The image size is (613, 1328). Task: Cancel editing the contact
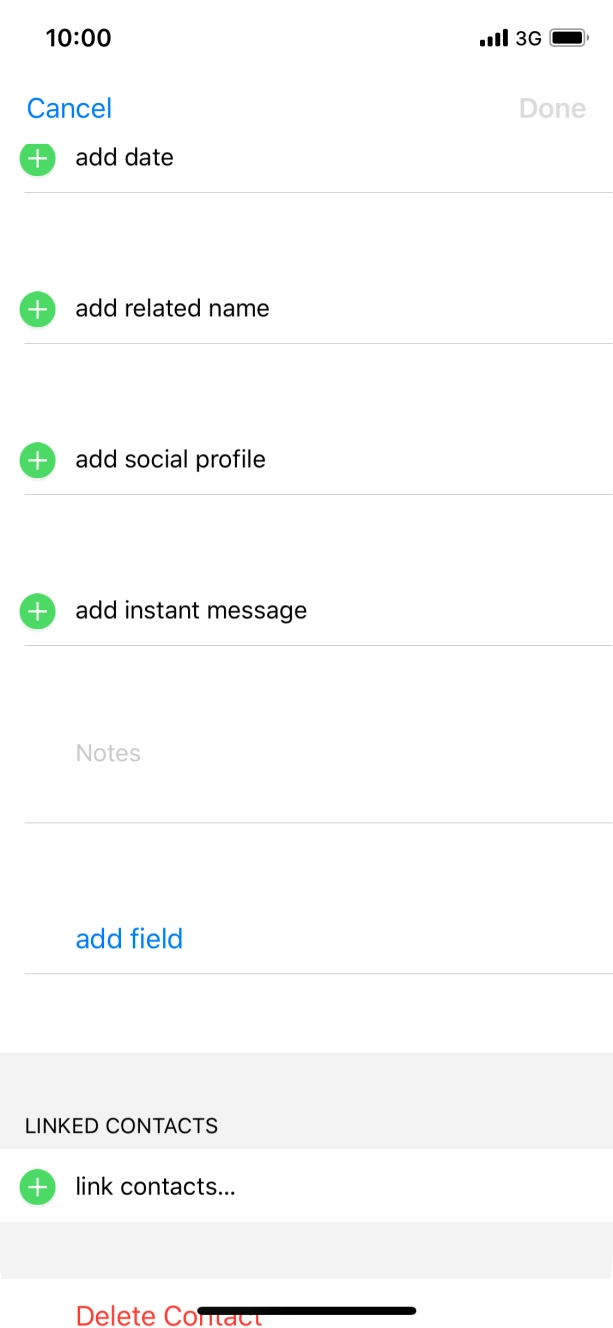point(68,108)
